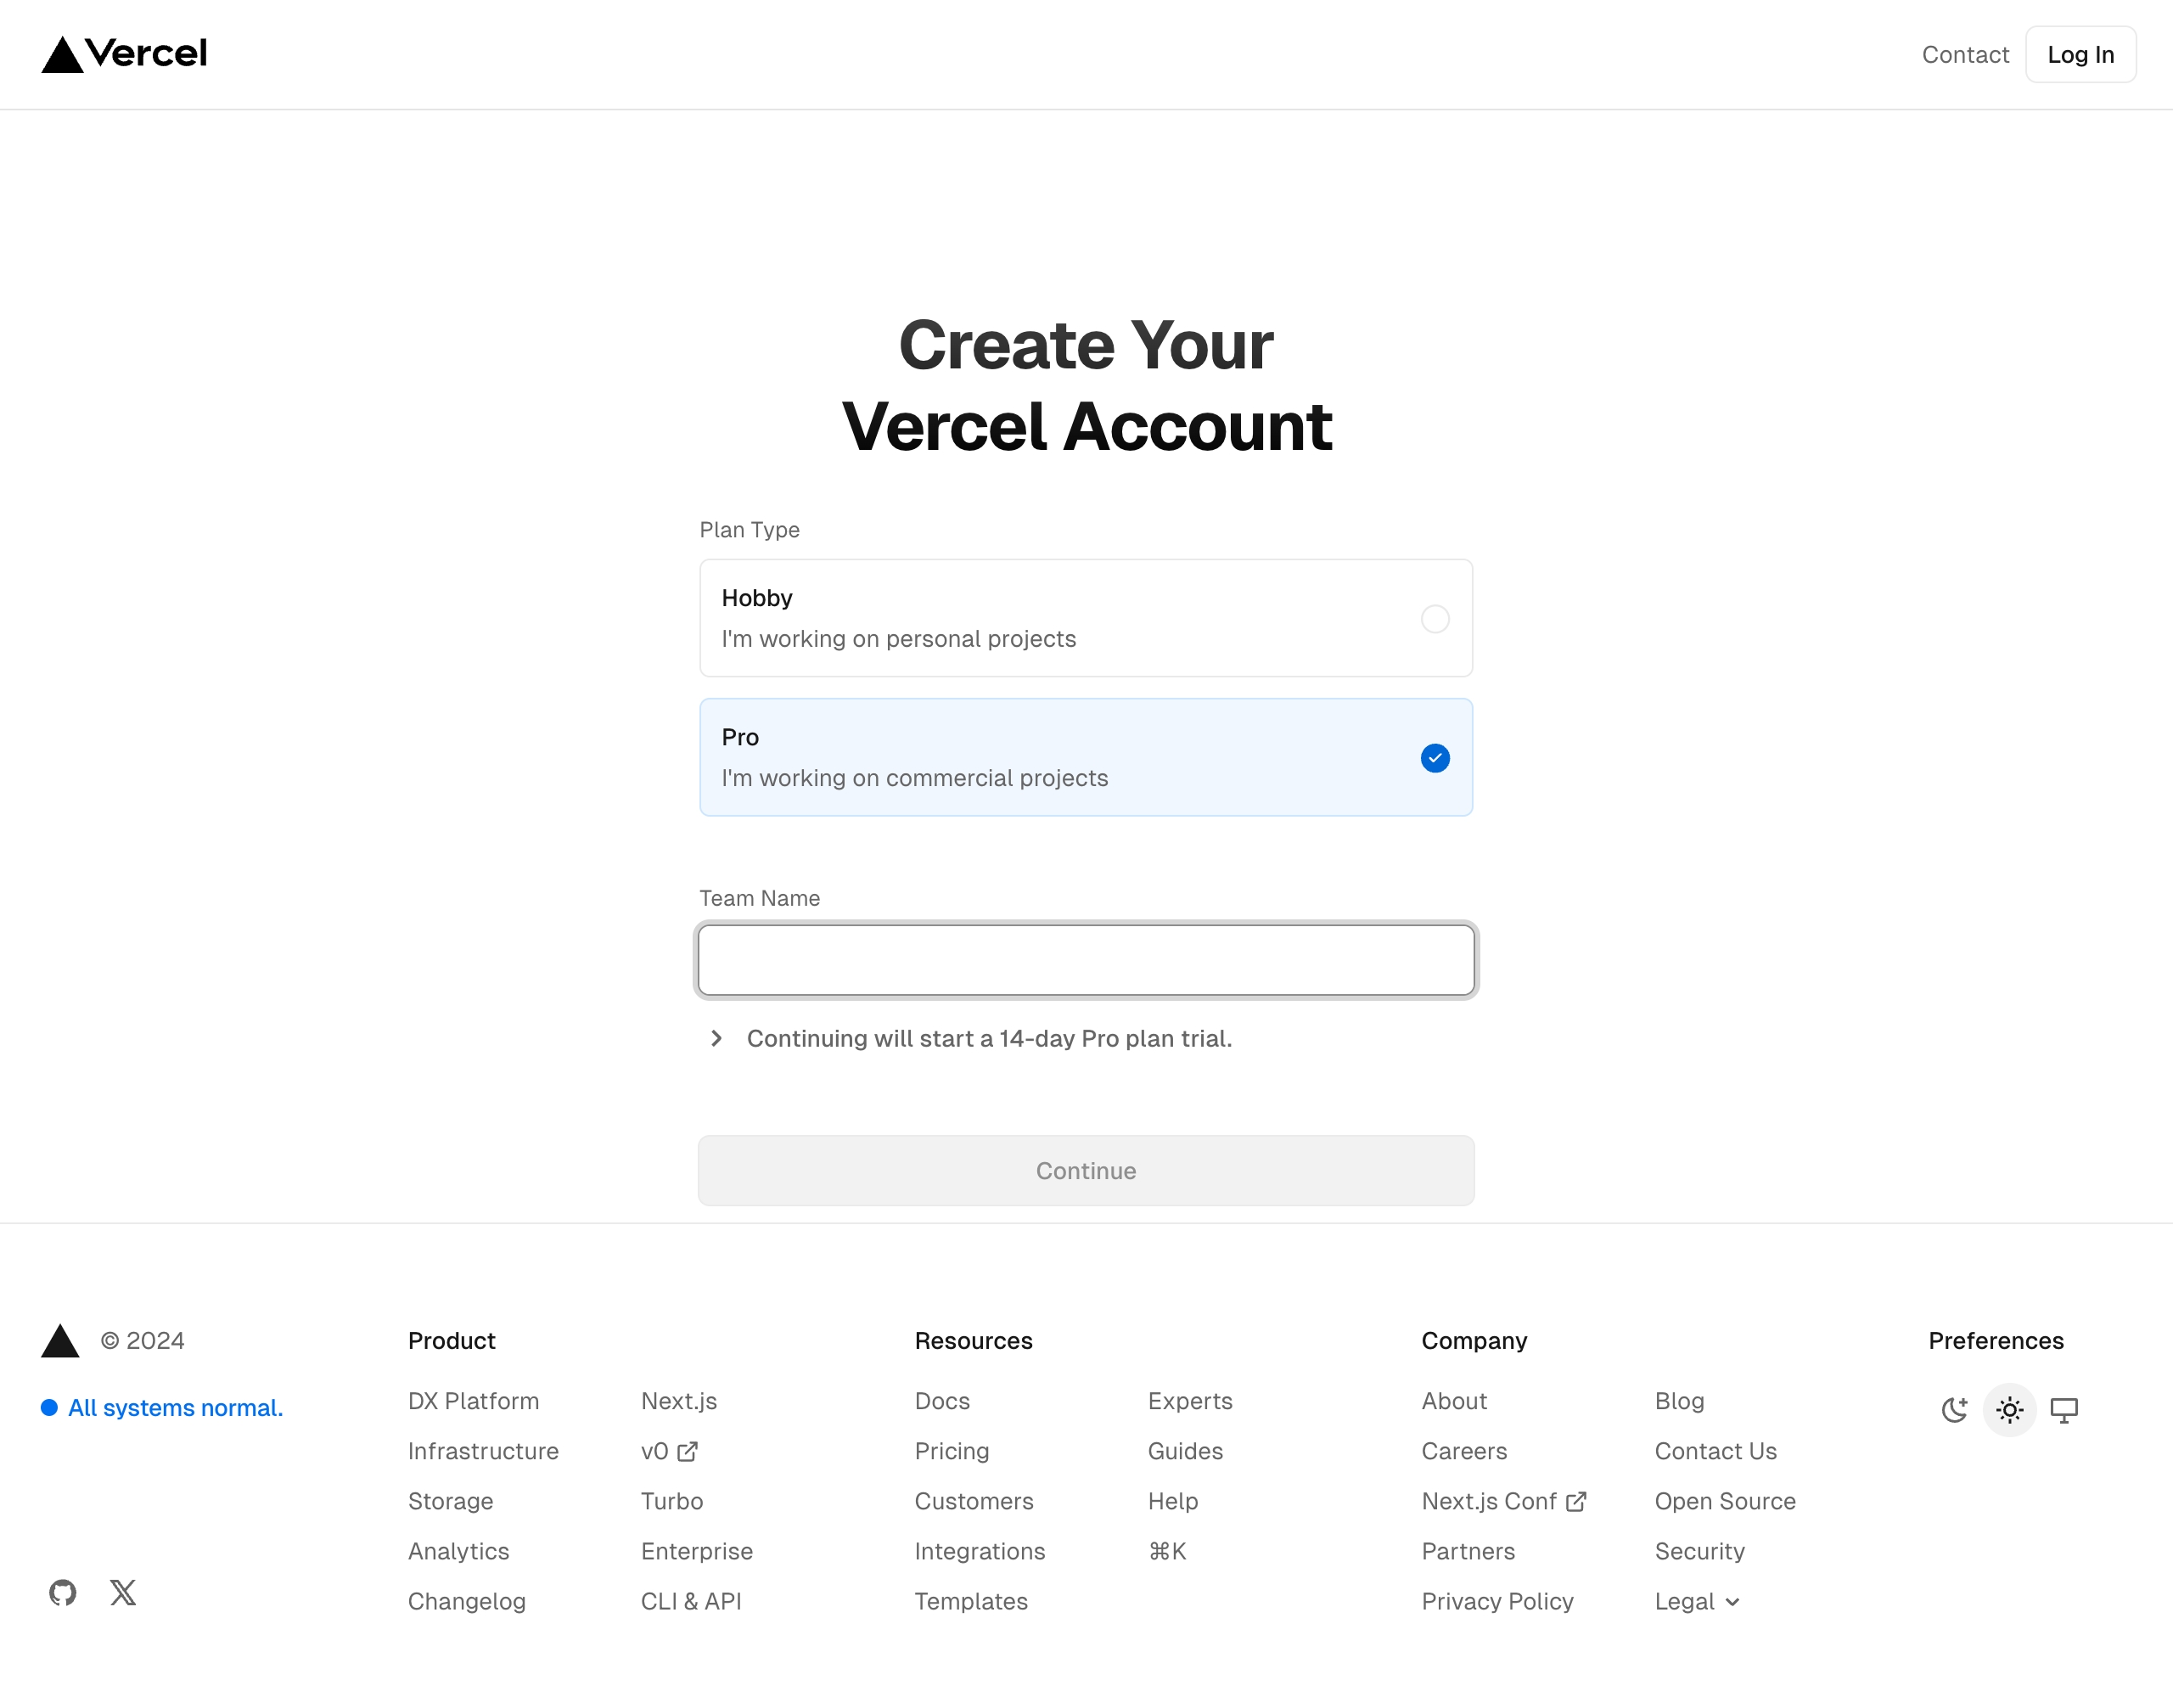The width and height of the screenshot is (2173, 1708).
Task: Click the Vercel logo in header
Action: coord(124,54)
